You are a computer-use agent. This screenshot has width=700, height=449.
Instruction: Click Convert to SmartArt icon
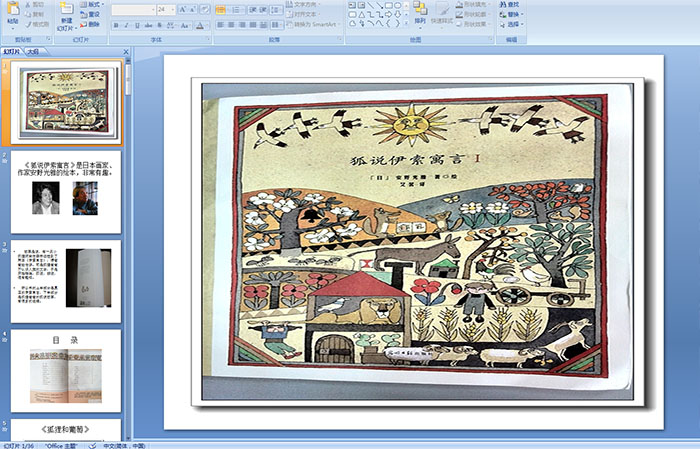click(289, 25)
